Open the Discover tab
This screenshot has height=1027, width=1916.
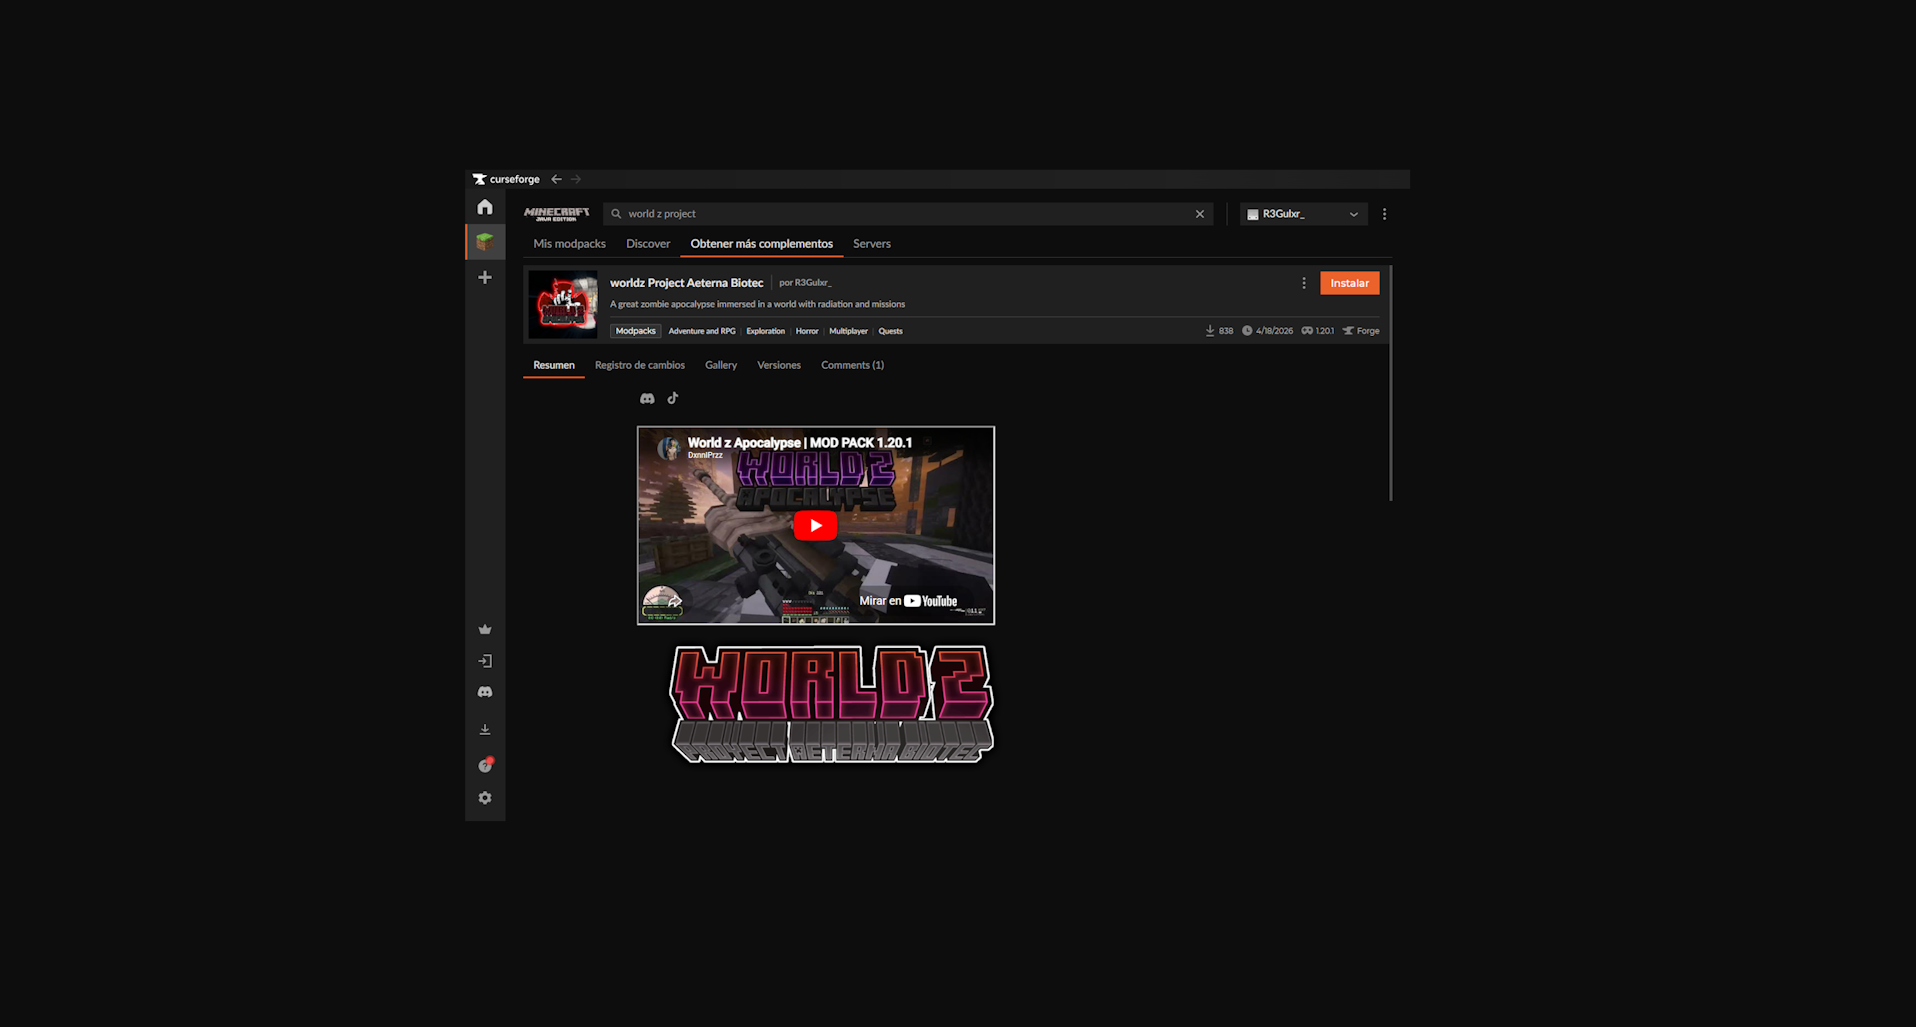(x=648, y=244)
